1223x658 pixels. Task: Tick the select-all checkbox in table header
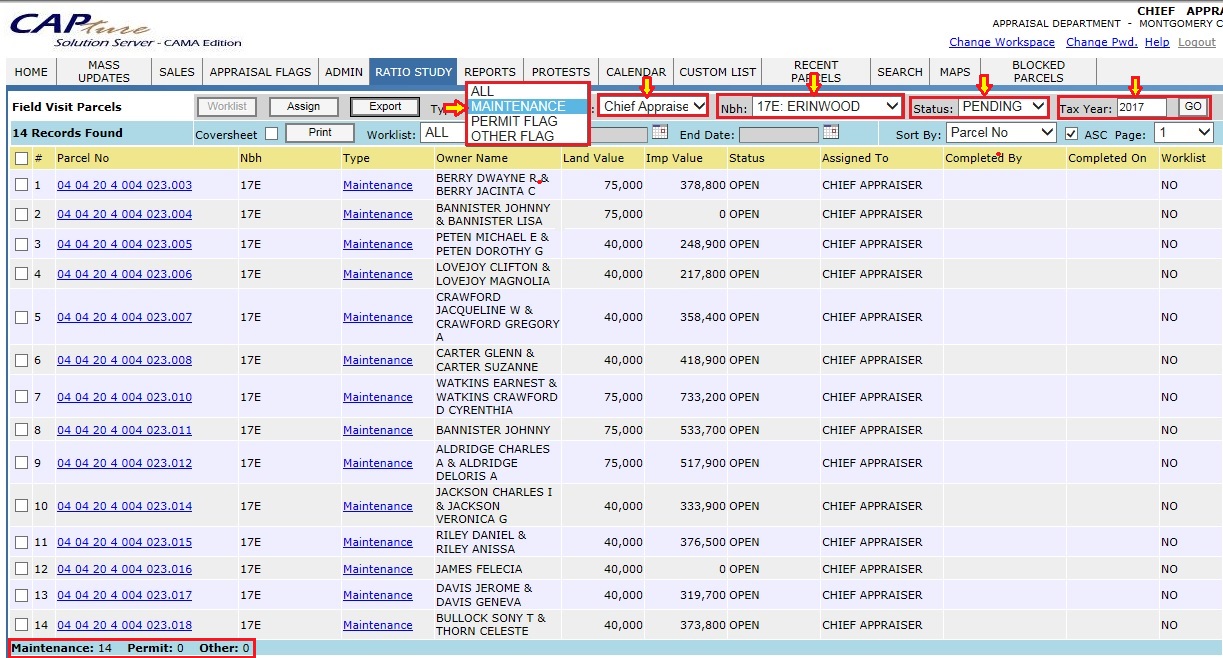click(21, 158)
